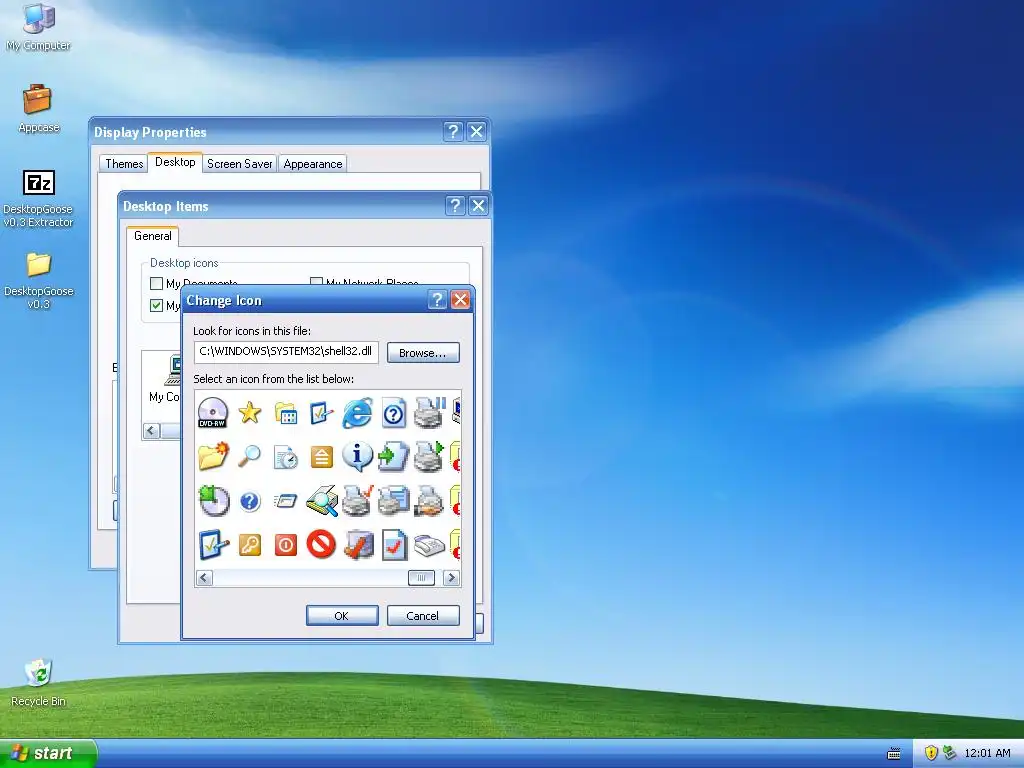The height and width of the screenshot is (768, 1024).
Task: Select the round blue question mark icon
Action: 249,501
